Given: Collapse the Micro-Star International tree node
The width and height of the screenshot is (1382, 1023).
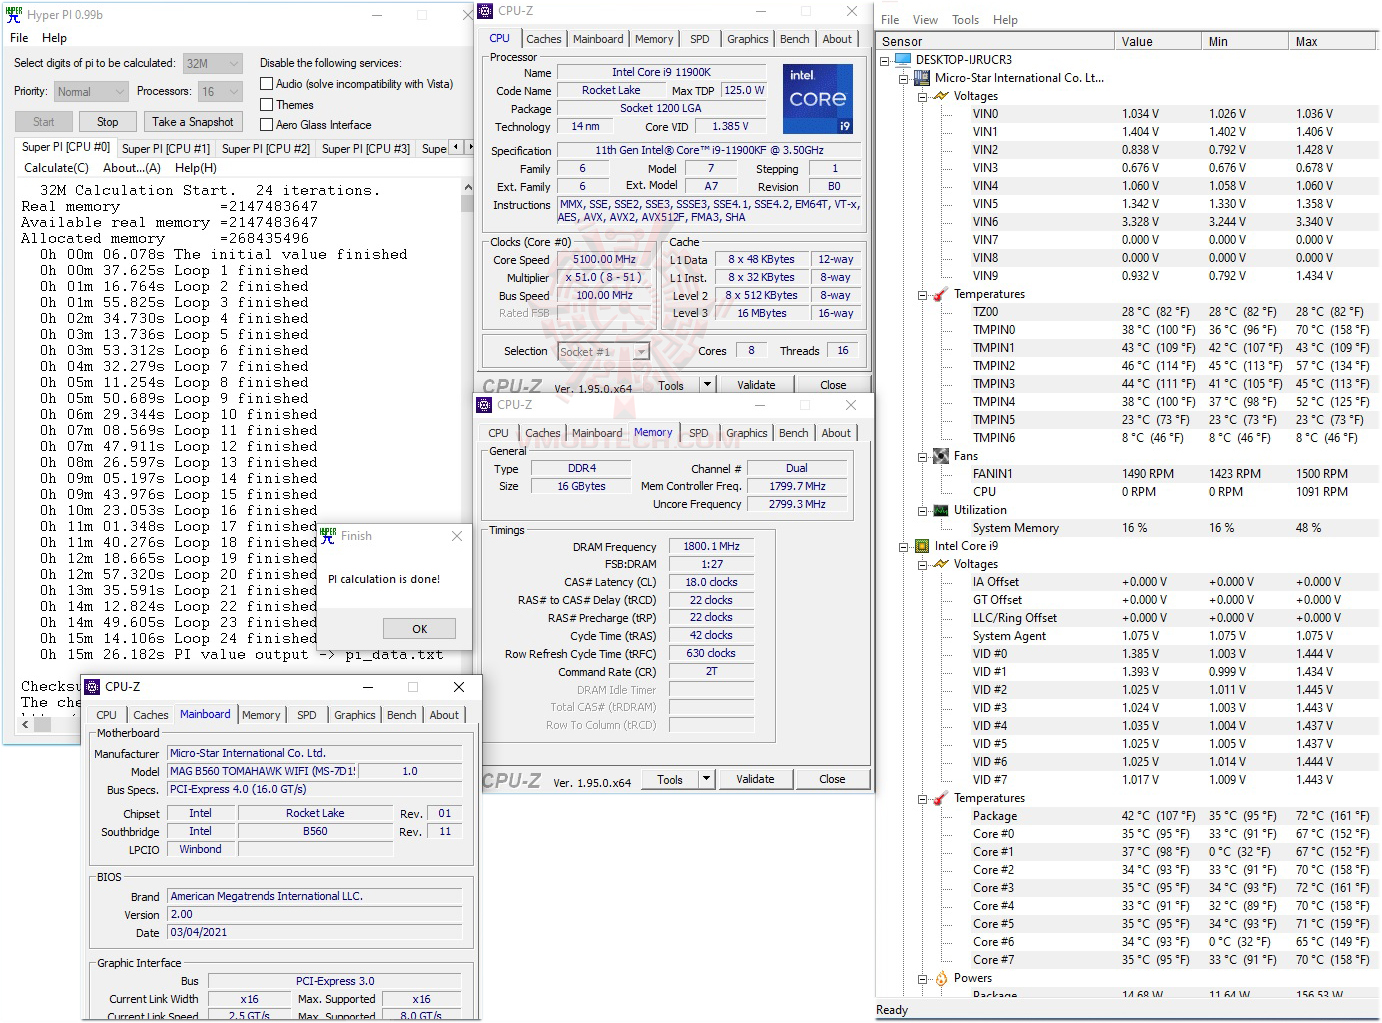Looking at the screenshot, I should [904, 78].
